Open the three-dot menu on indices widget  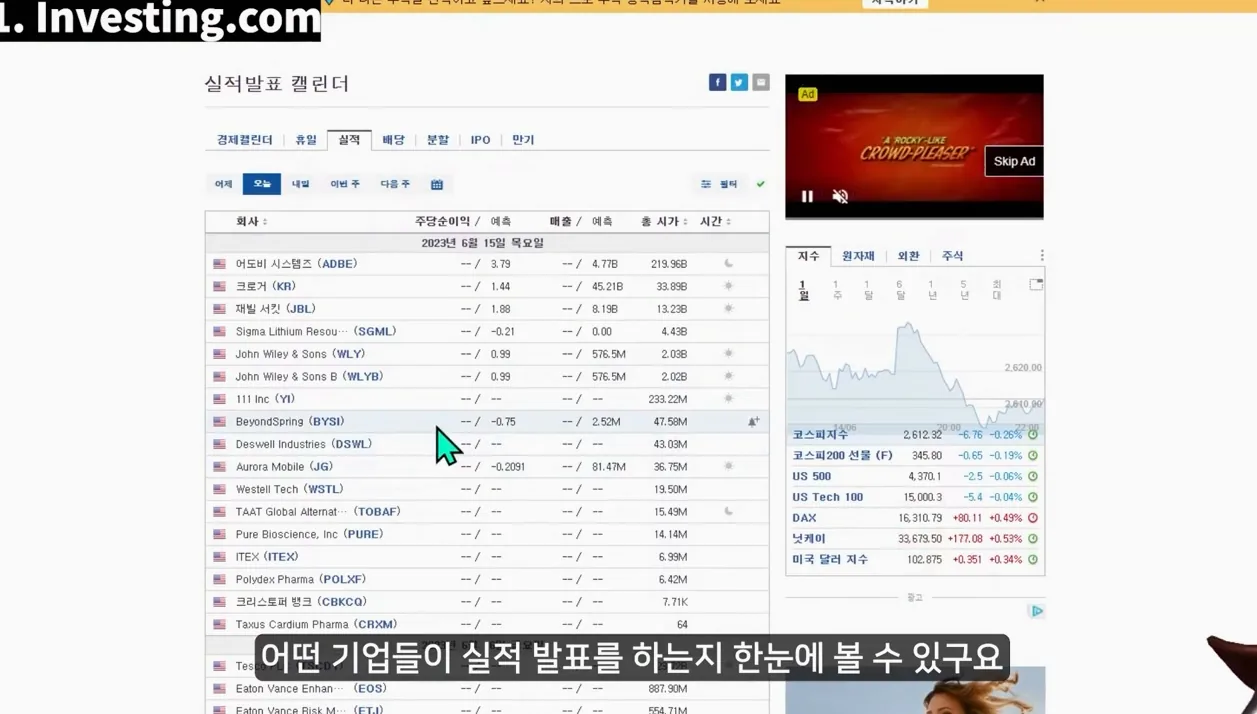(1041, 256)
